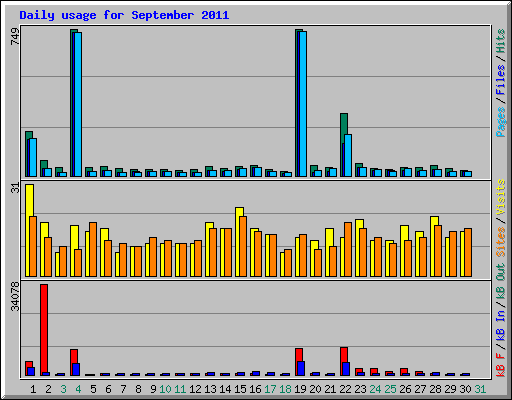
Task: Click day 2 on the x-axis
Action: [48, 389]
